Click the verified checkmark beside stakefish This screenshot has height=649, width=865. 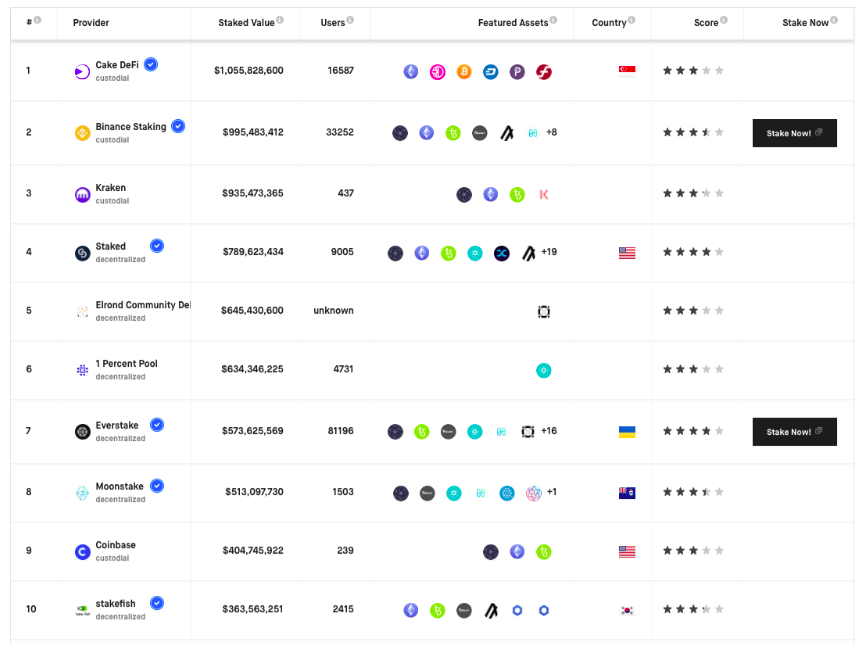tap(158, 603)
